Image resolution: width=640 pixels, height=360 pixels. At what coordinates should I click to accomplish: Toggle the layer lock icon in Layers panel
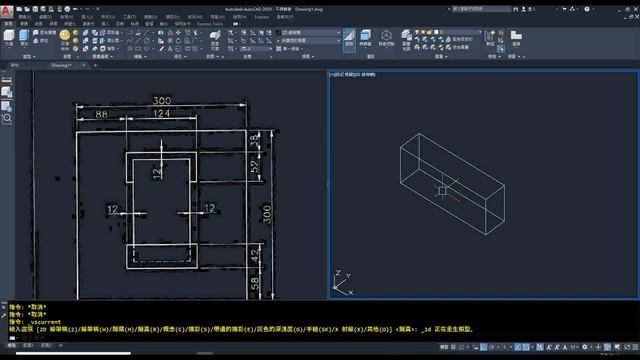429,32
